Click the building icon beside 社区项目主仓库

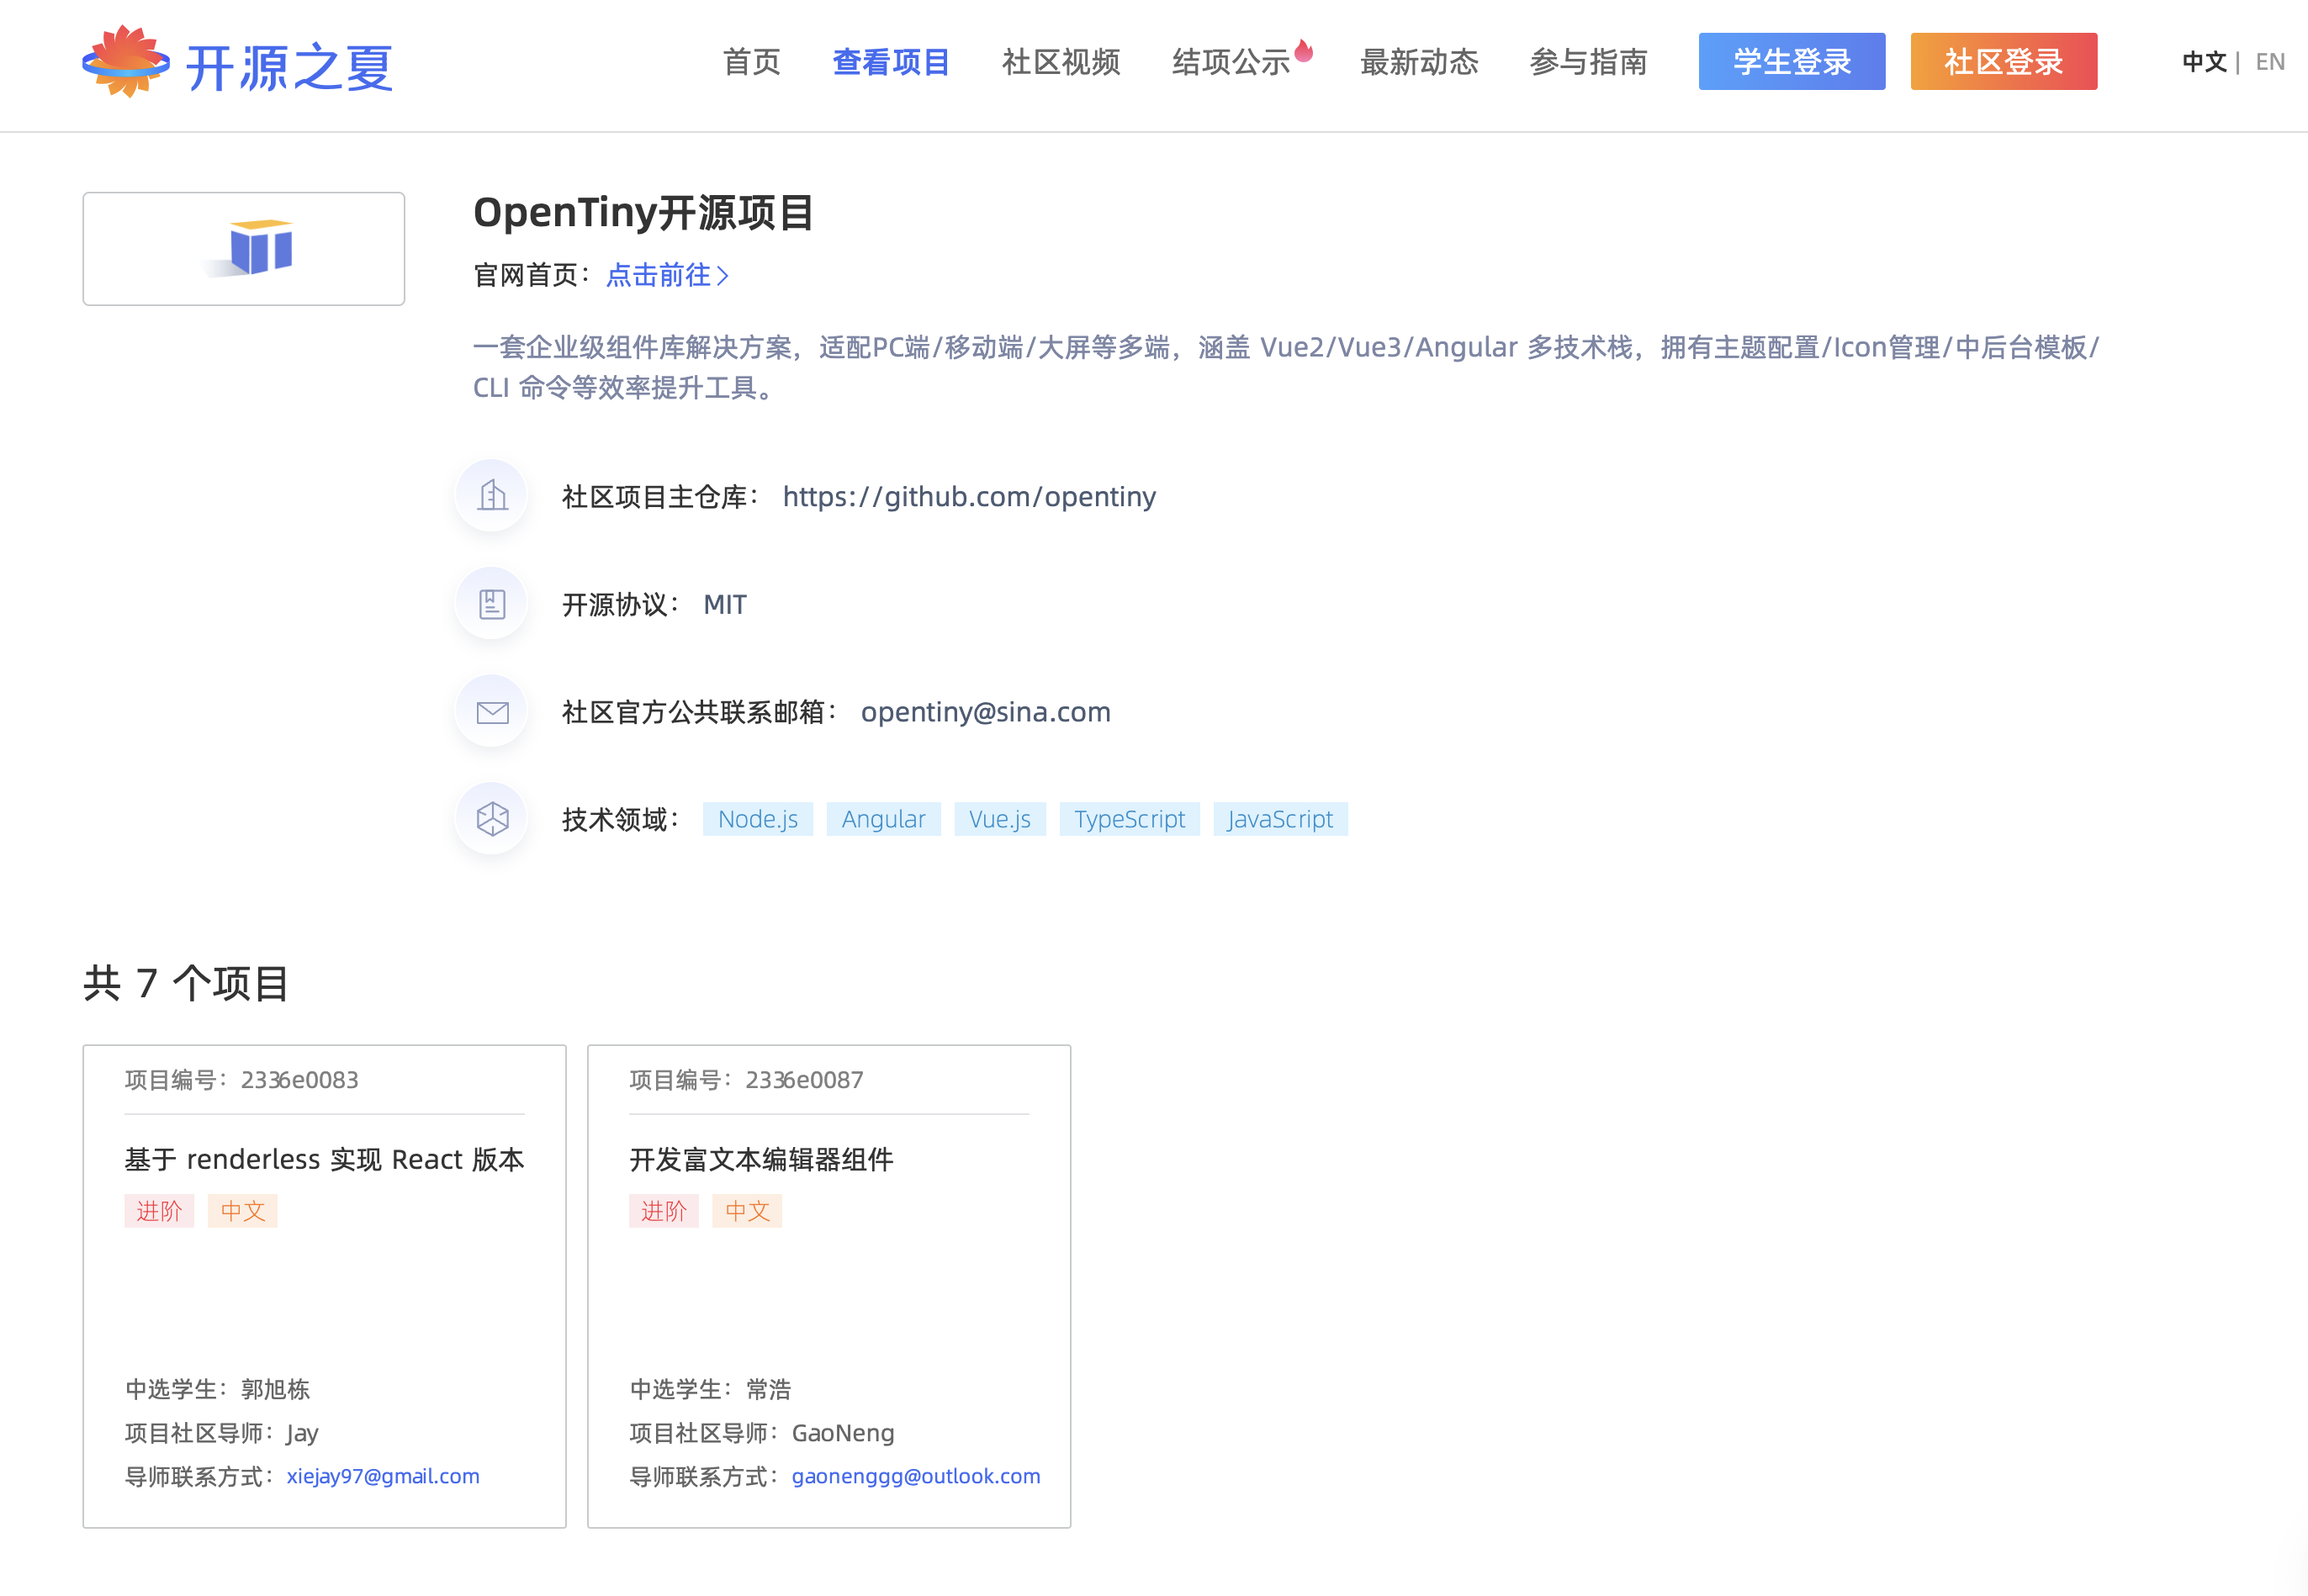[x=492, y=496]
